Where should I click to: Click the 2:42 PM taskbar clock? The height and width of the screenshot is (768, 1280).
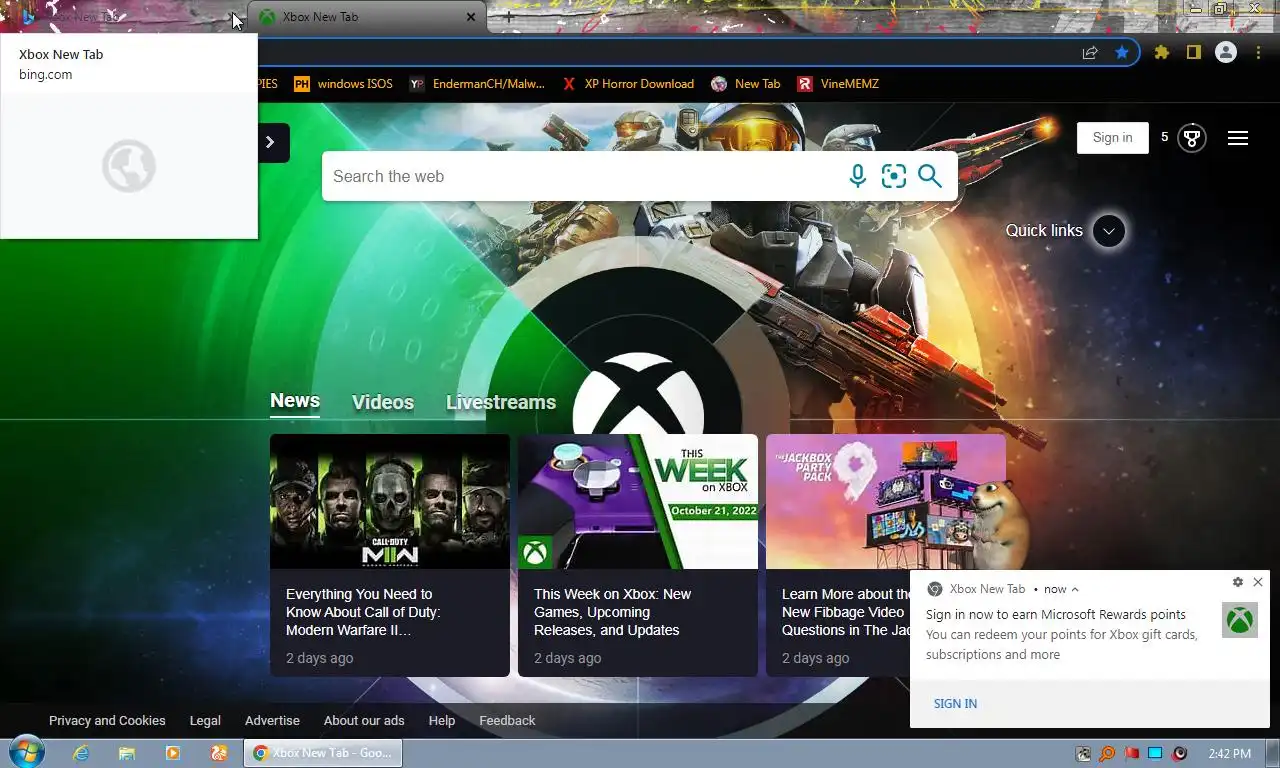(x=1229, y=754)
